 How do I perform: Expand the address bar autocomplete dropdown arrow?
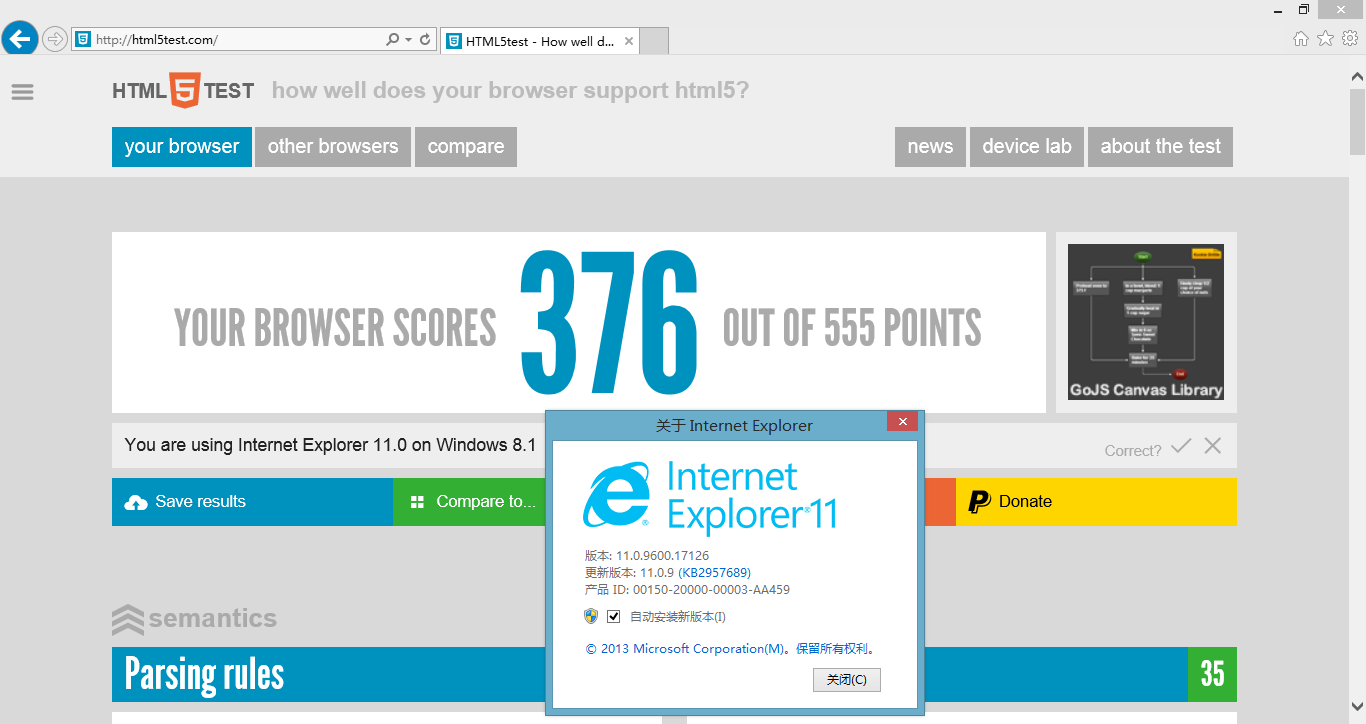[408, 40]
